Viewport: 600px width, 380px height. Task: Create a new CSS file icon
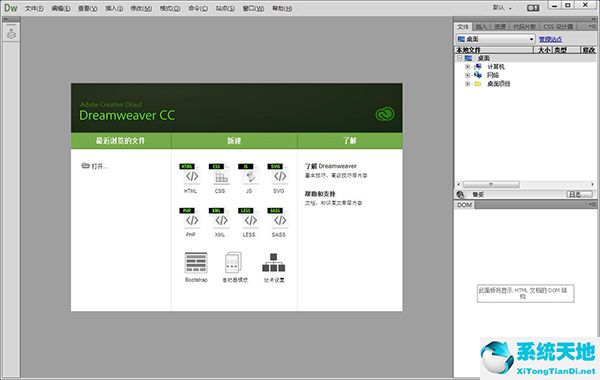[x=220, y=174]
